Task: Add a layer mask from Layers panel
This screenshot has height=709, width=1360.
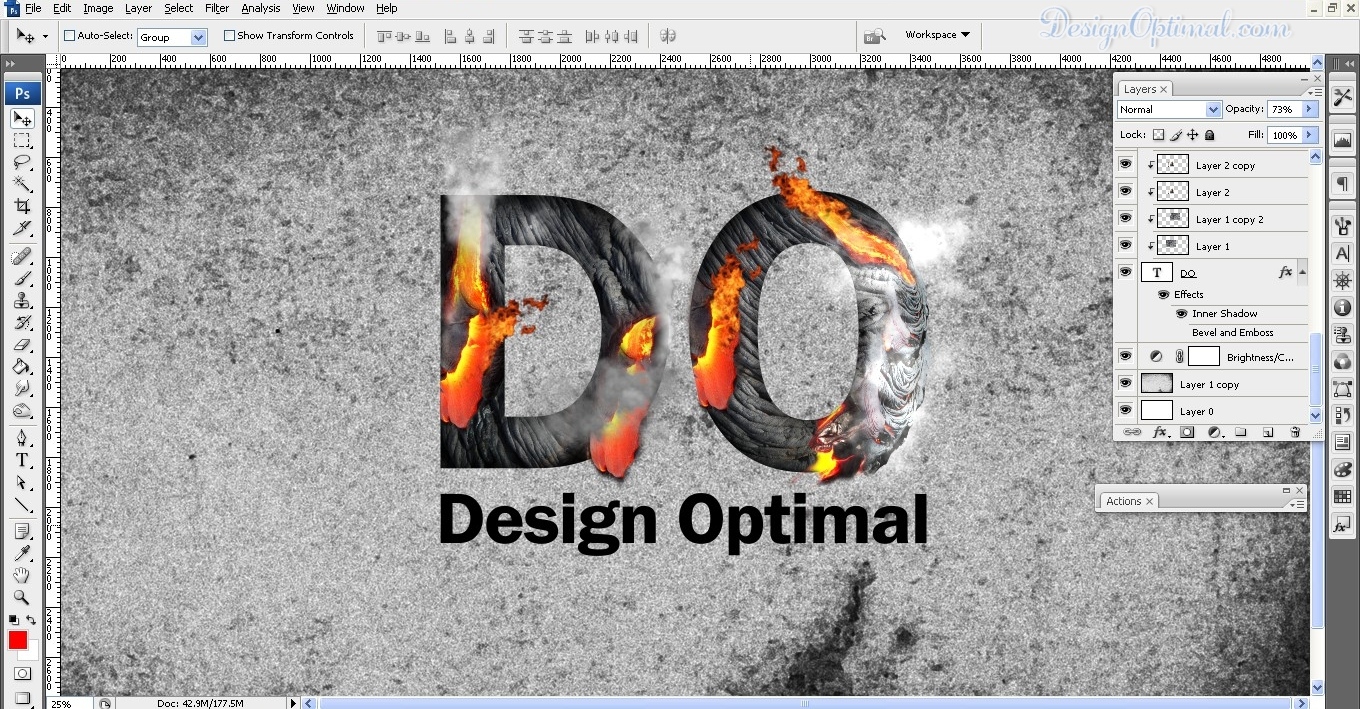Action: (x=1187, y=432)
